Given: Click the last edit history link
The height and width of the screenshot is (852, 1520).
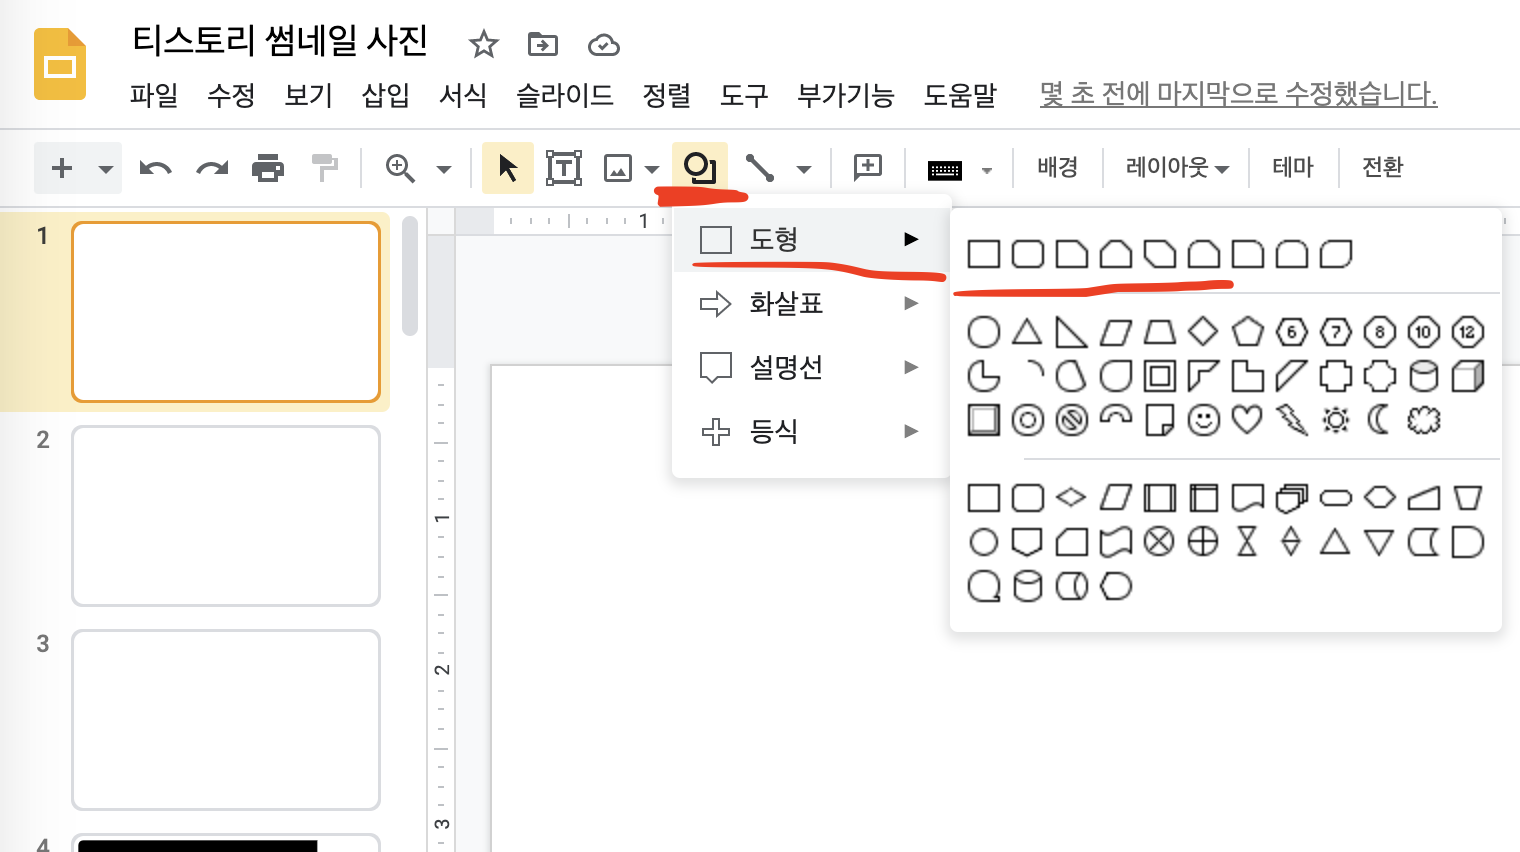Looking at the screenshot, I should [1238, 94].
